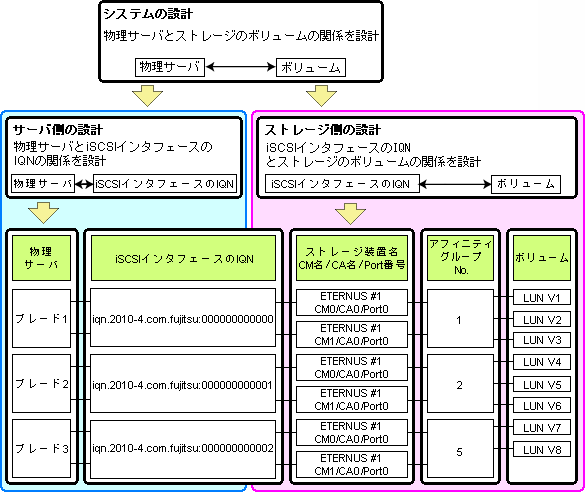Select the 物理サーバ box under システムの設計
The height and width of the screenshot is (492, 585).
point(170,68)
